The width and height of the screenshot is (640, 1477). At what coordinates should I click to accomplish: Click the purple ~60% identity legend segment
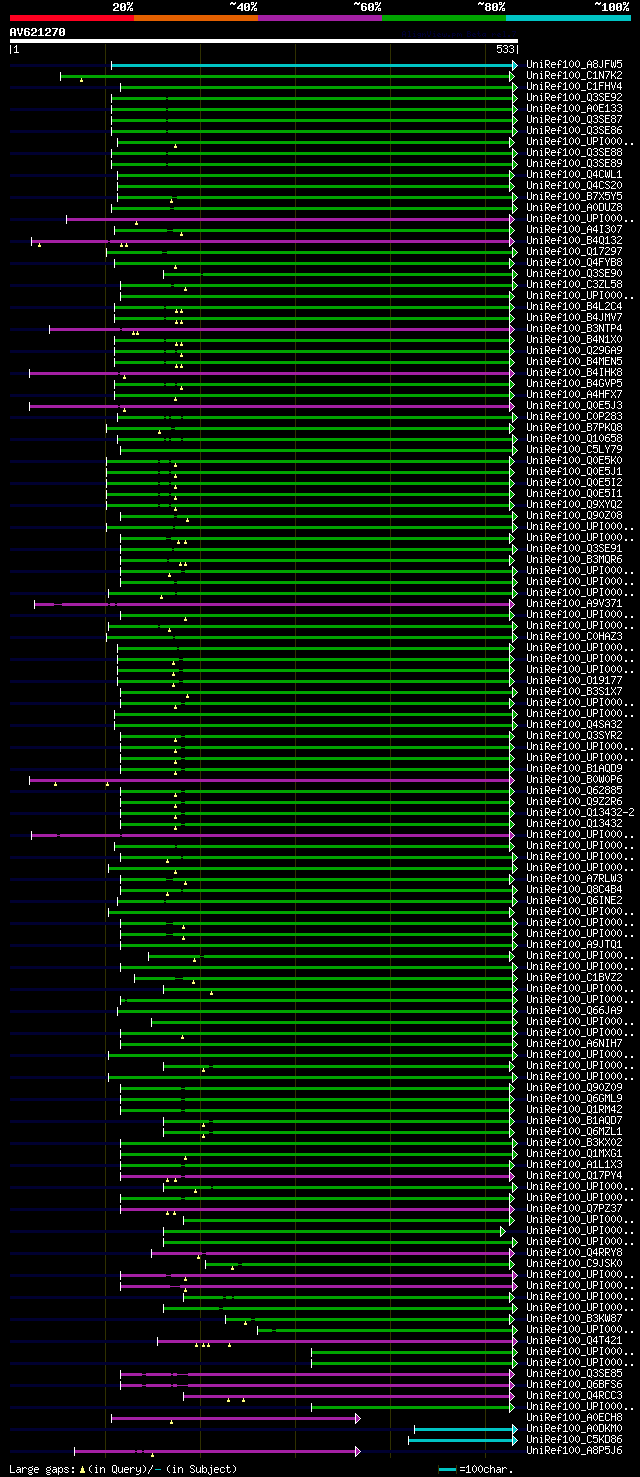click(x=320, y=17)
